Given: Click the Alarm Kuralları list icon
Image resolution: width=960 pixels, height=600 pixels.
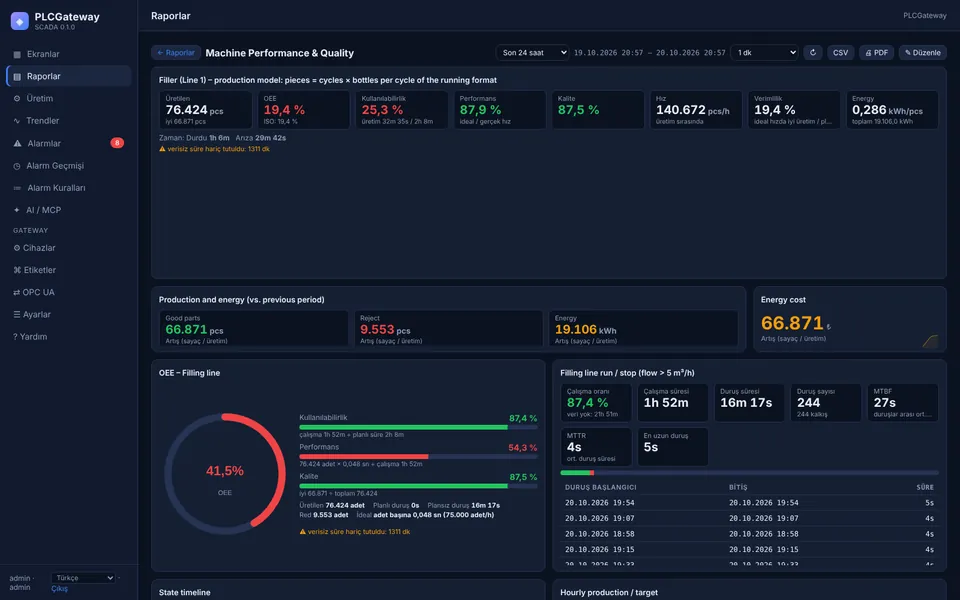Looking at the screenshot, I should pos(17,188).
